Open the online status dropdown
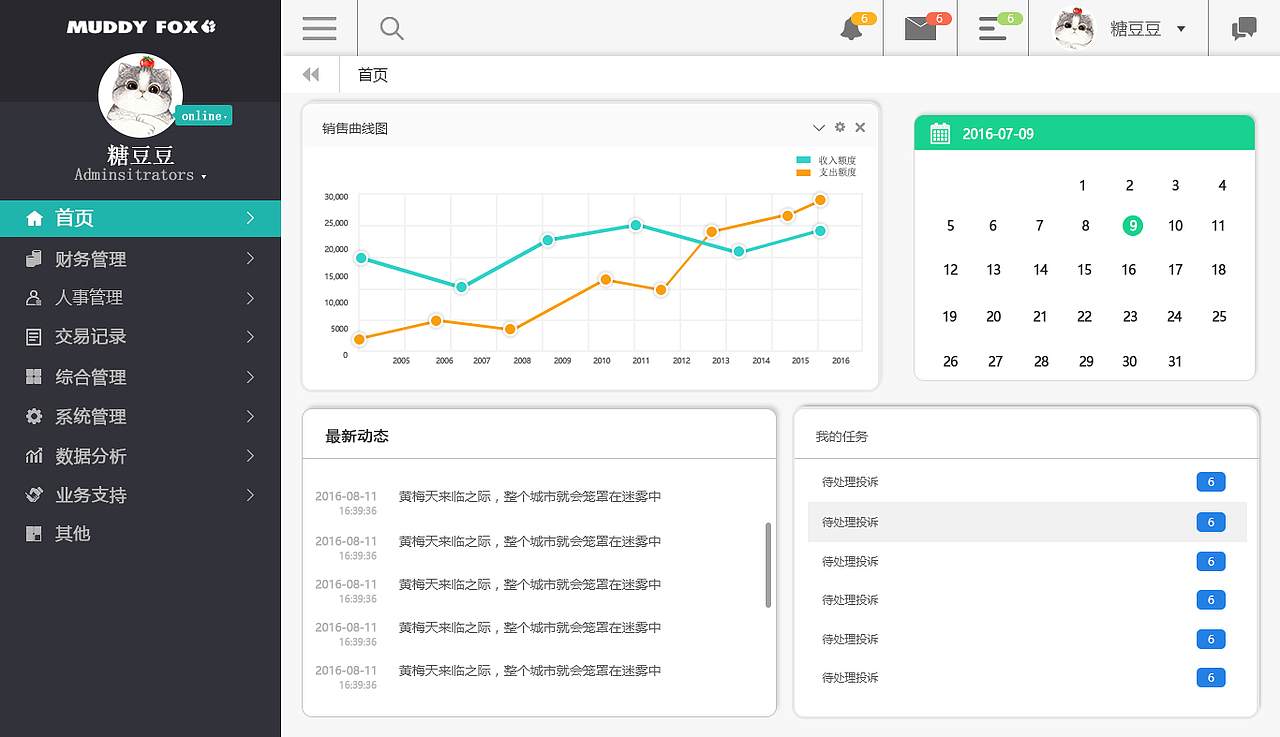 (x=204, y=116)
